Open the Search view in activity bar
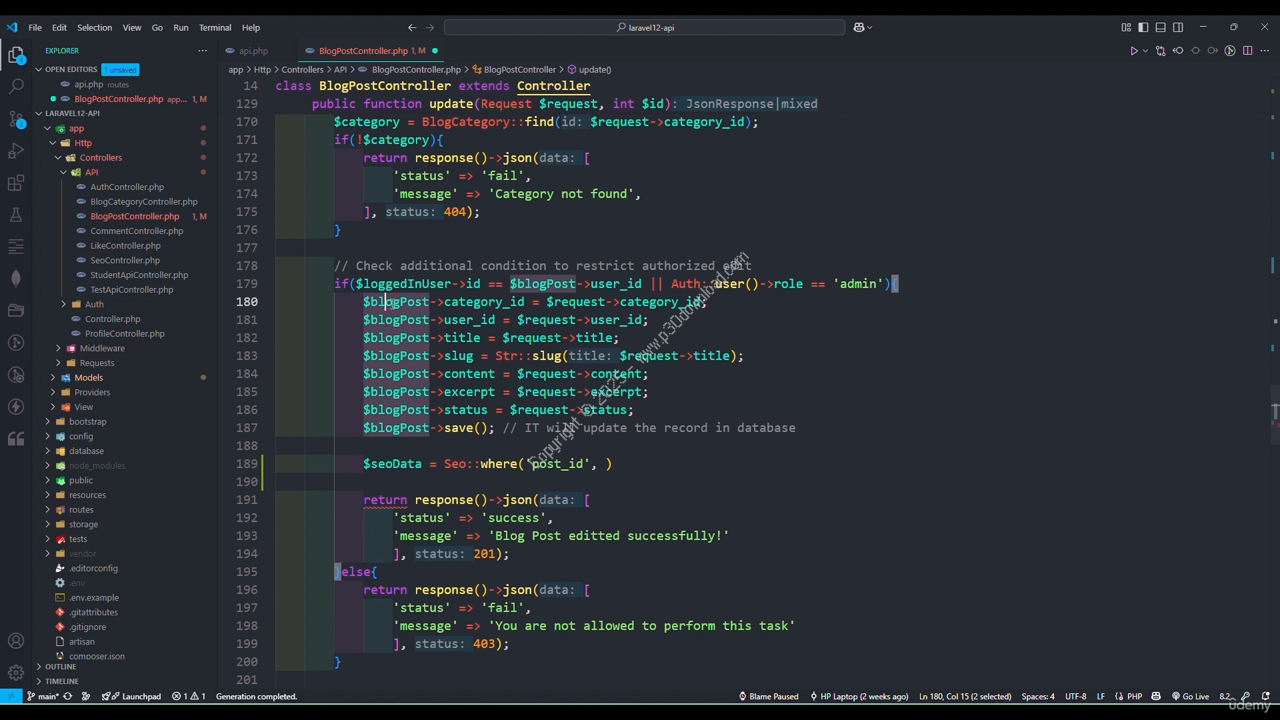 (x=16, y=88)
